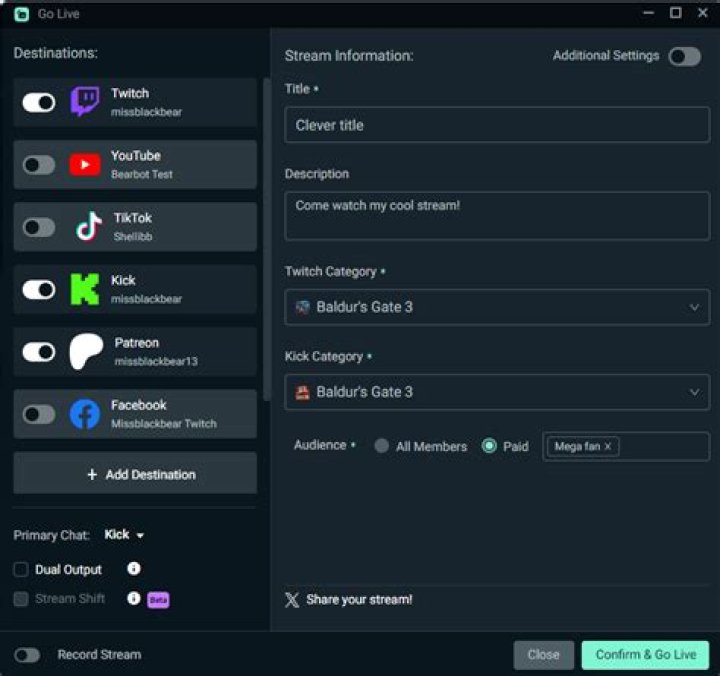This screenshot has height=676, width=720.
Task: Click the plus icon on Add Destination
Action: pyautogui.click(x=92, y=474)
